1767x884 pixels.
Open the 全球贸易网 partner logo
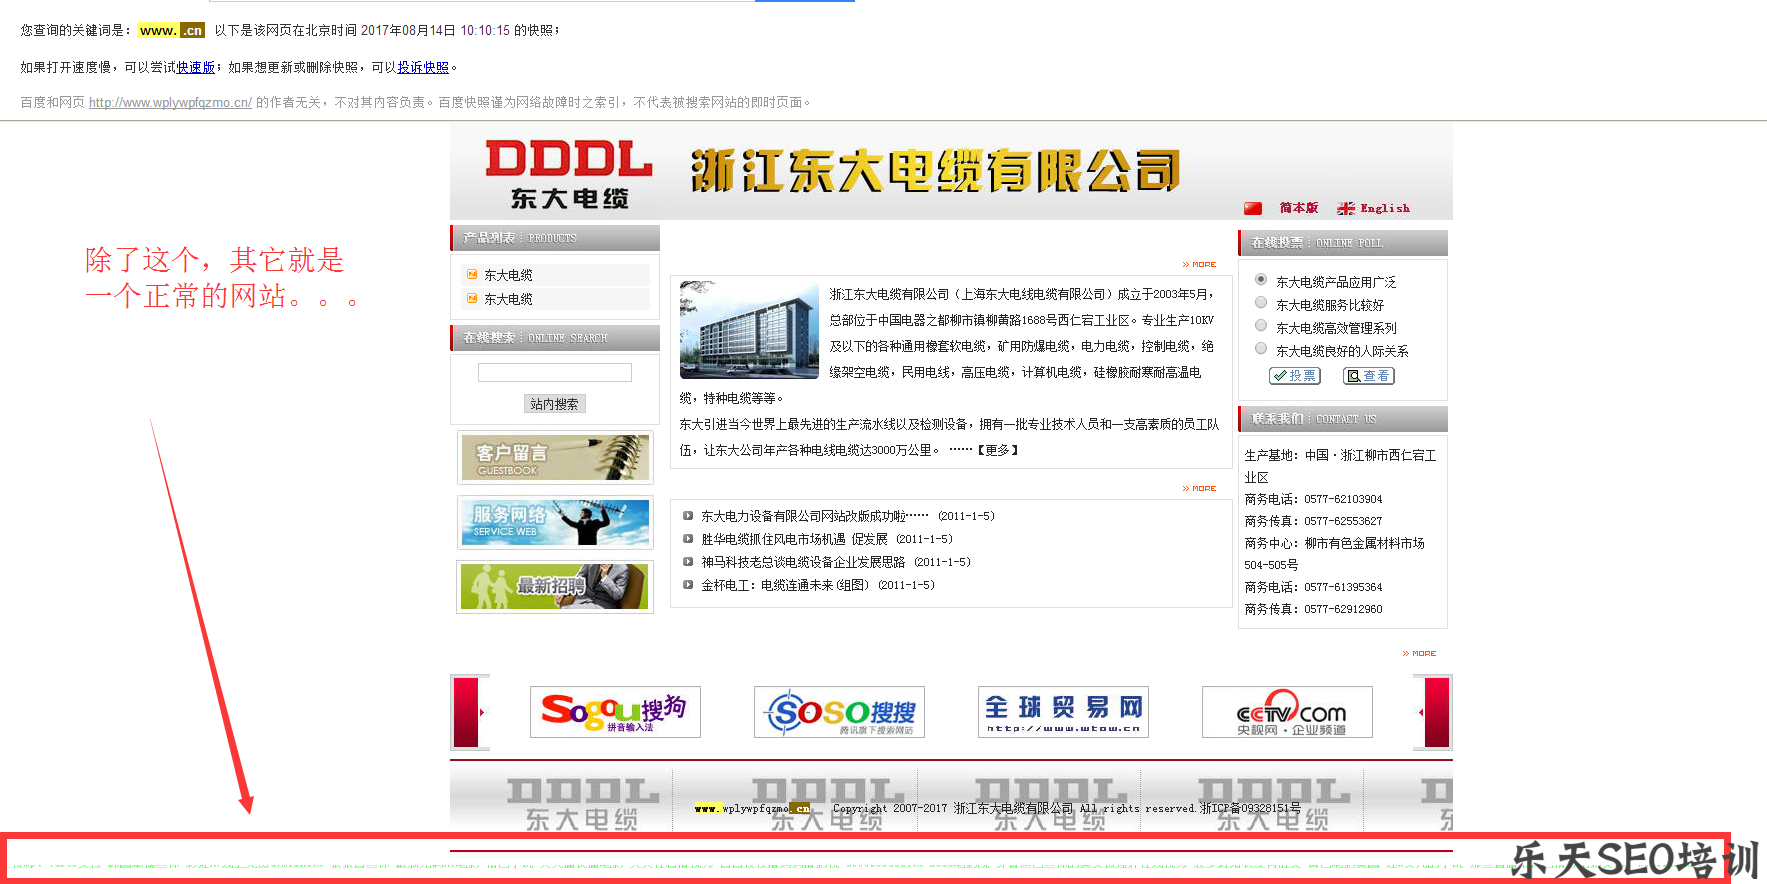coord(1063,712)
